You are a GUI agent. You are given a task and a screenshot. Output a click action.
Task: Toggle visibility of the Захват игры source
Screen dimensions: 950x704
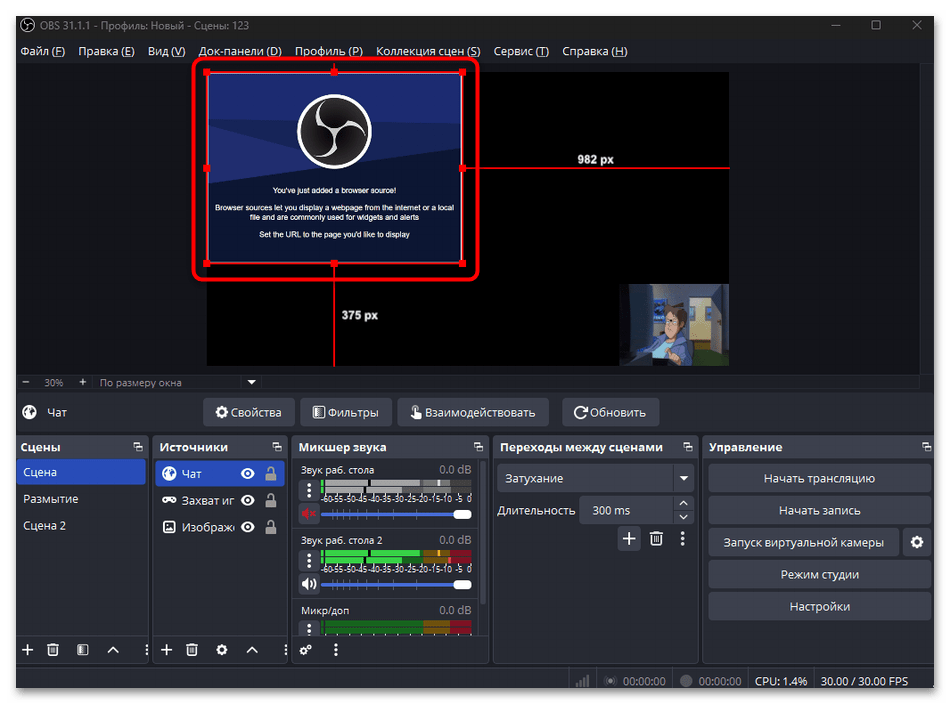[x=248, y=500]
